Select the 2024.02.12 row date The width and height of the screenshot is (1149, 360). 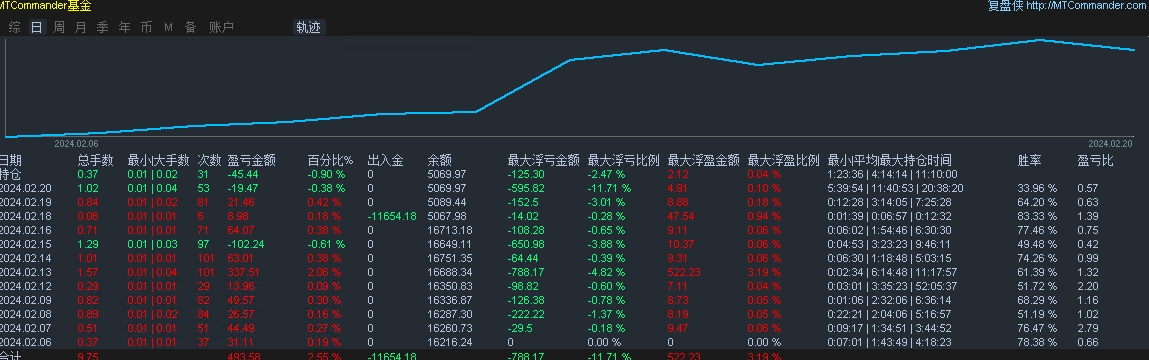(x=26, y=286)
